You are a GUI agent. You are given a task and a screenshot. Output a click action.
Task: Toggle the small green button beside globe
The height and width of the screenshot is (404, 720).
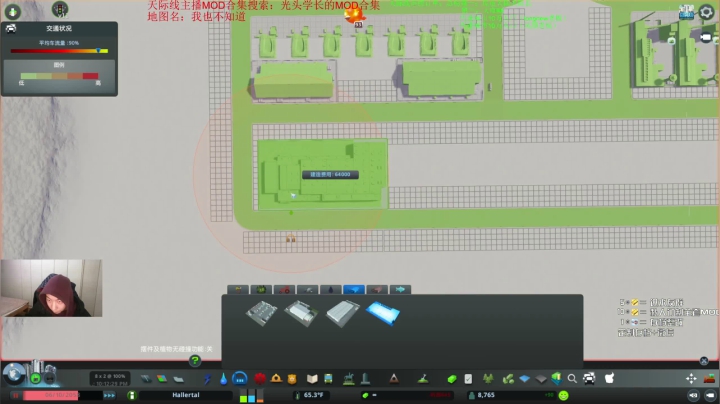coord(35,379)
